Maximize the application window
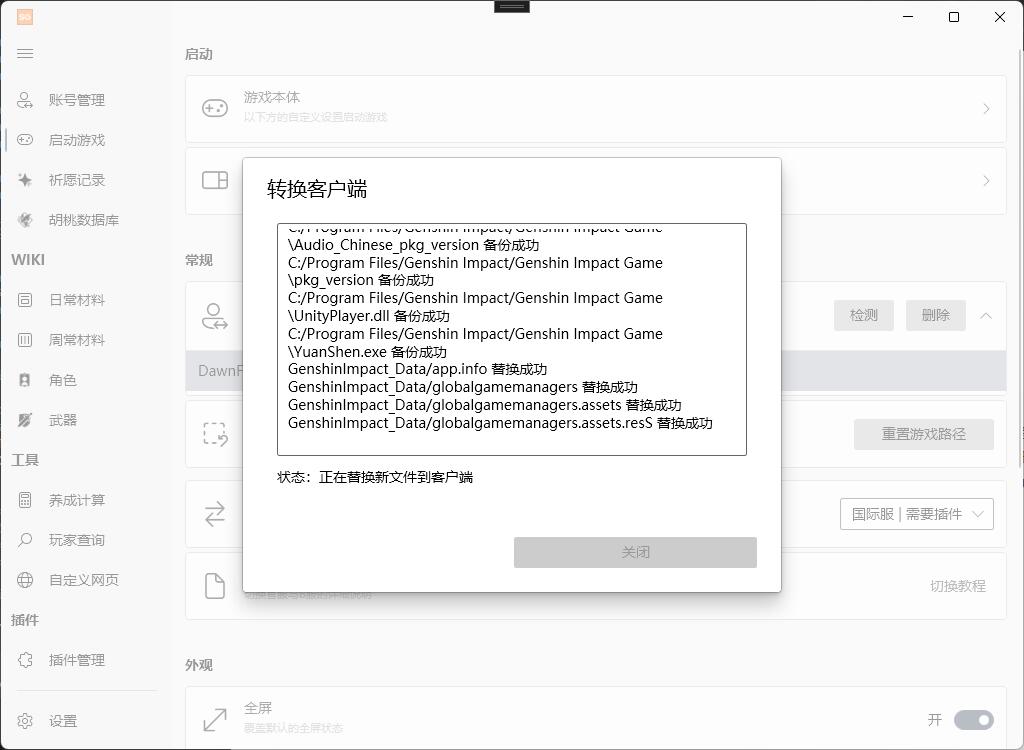1024x750 pixels. pos(953,17)
